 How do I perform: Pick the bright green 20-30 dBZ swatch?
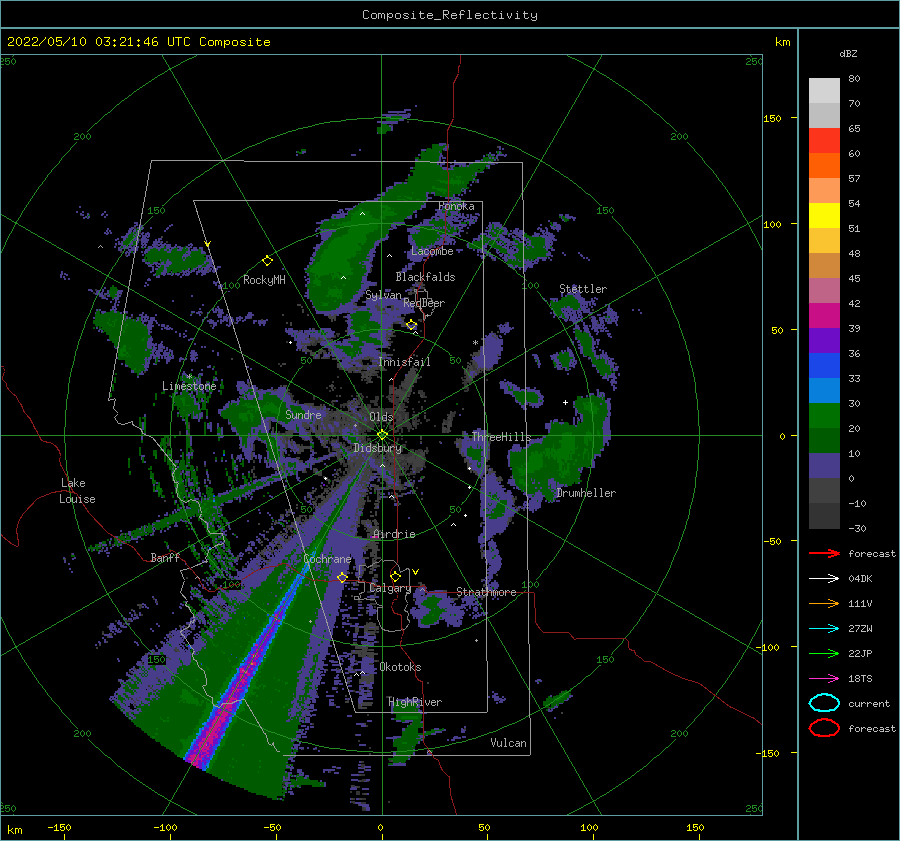pyautogui.click(x=824, y=416)
